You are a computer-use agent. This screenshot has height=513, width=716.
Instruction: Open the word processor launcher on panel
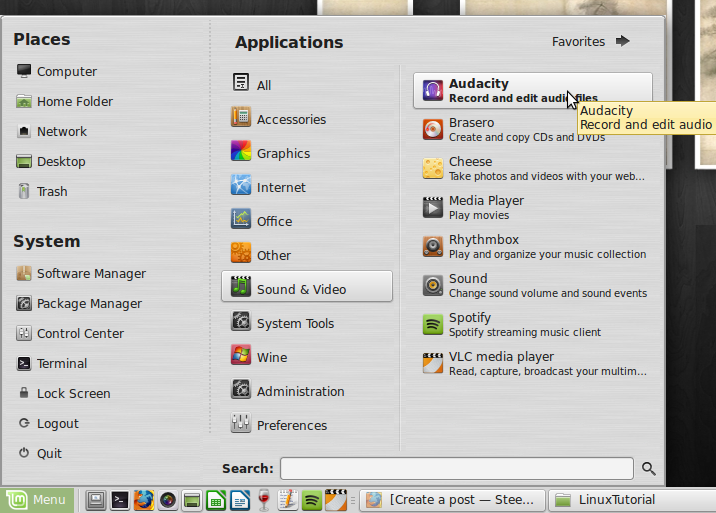(239, 500)
